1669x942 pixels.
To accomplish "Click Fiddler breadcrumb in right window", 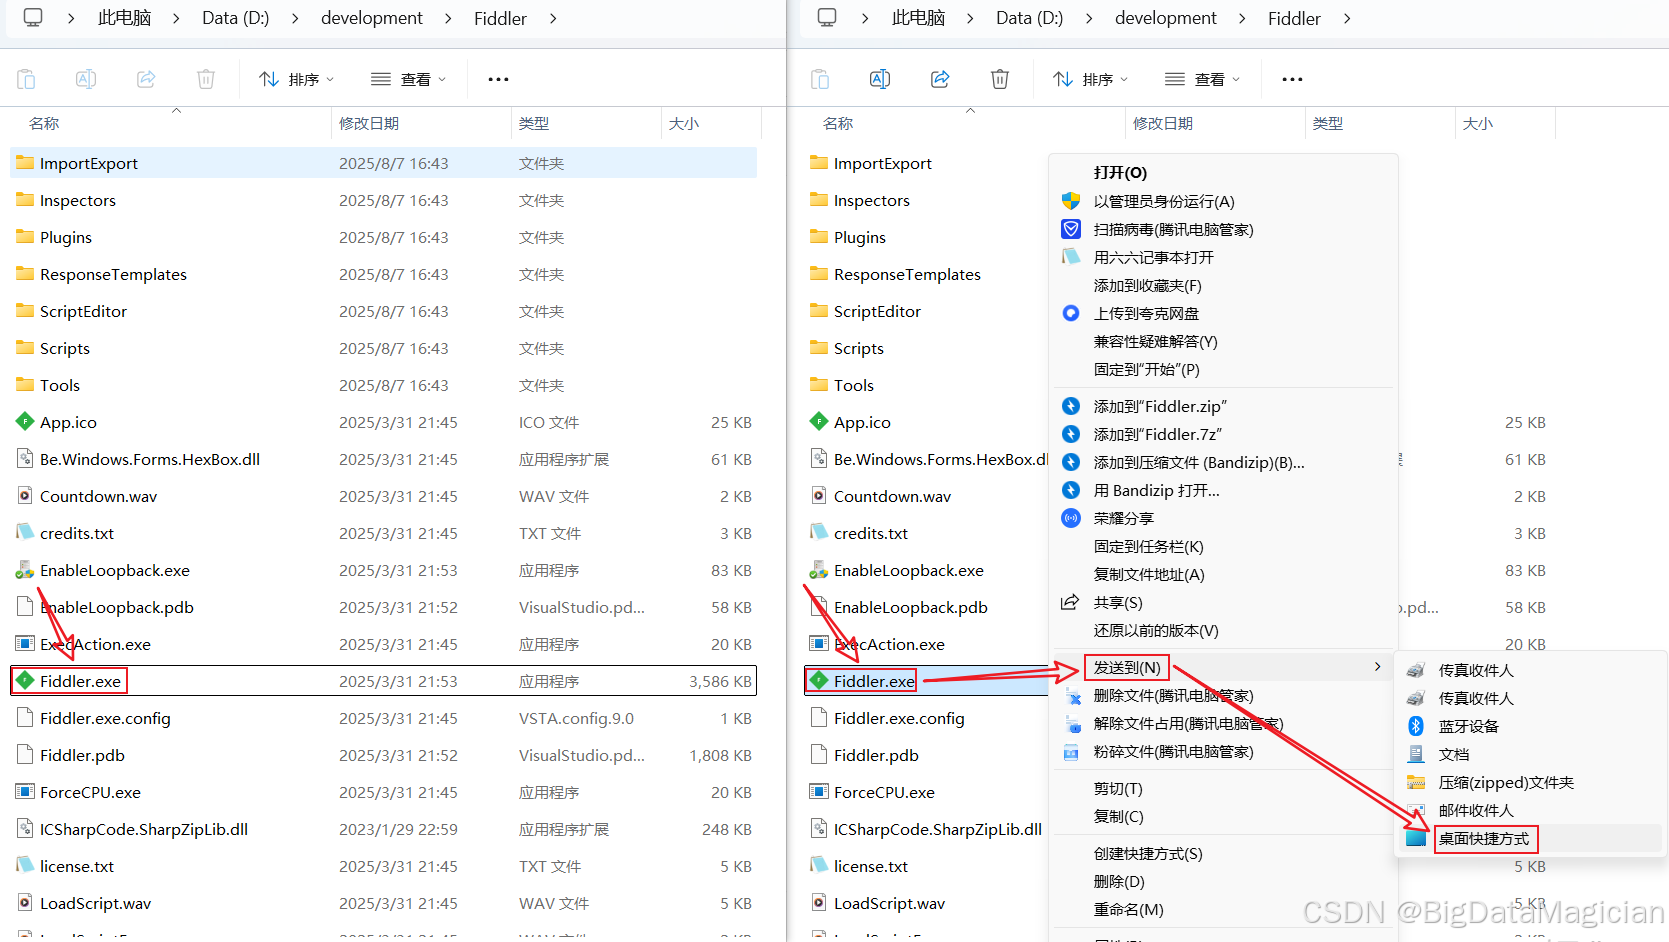I will click(x=1294, y=18).
